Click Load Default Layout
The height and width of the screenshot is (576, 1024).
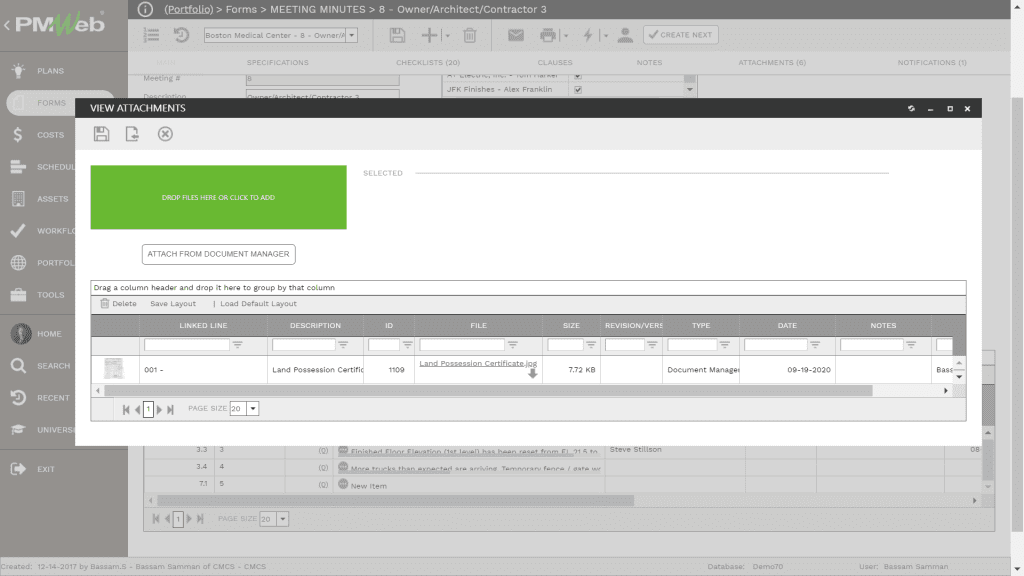pos(258,304)
